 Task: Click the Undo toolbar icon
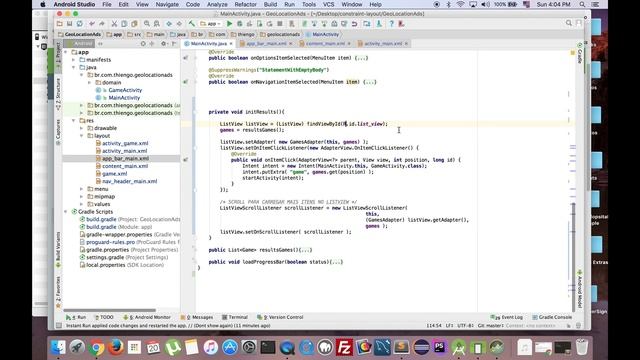pyautogui.click(x=92, y=24)
